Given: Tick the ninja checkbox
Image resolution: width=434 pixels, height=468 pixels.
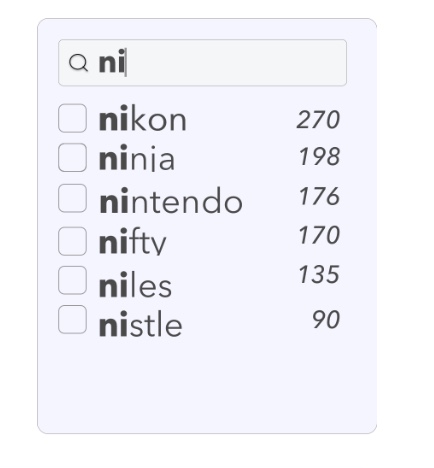Looking at the screenshot, I should click(x=73, y=157).
